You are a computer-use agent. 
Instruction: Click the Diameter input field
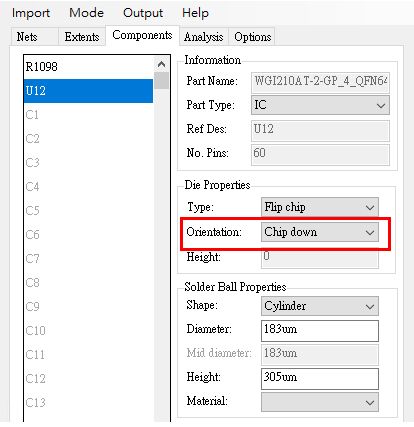click(x=320, y=331)
